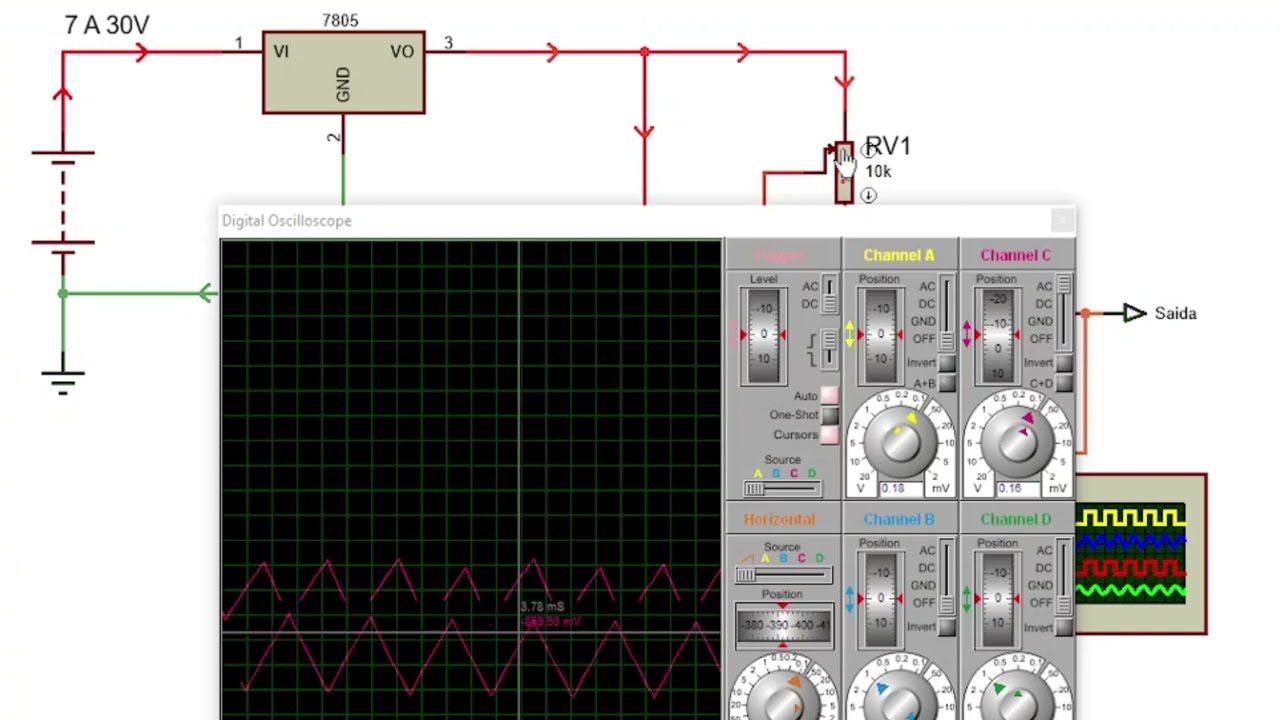Click the 10k resistance value
This screenshot has height=720, width=1280.
[878, 172]
